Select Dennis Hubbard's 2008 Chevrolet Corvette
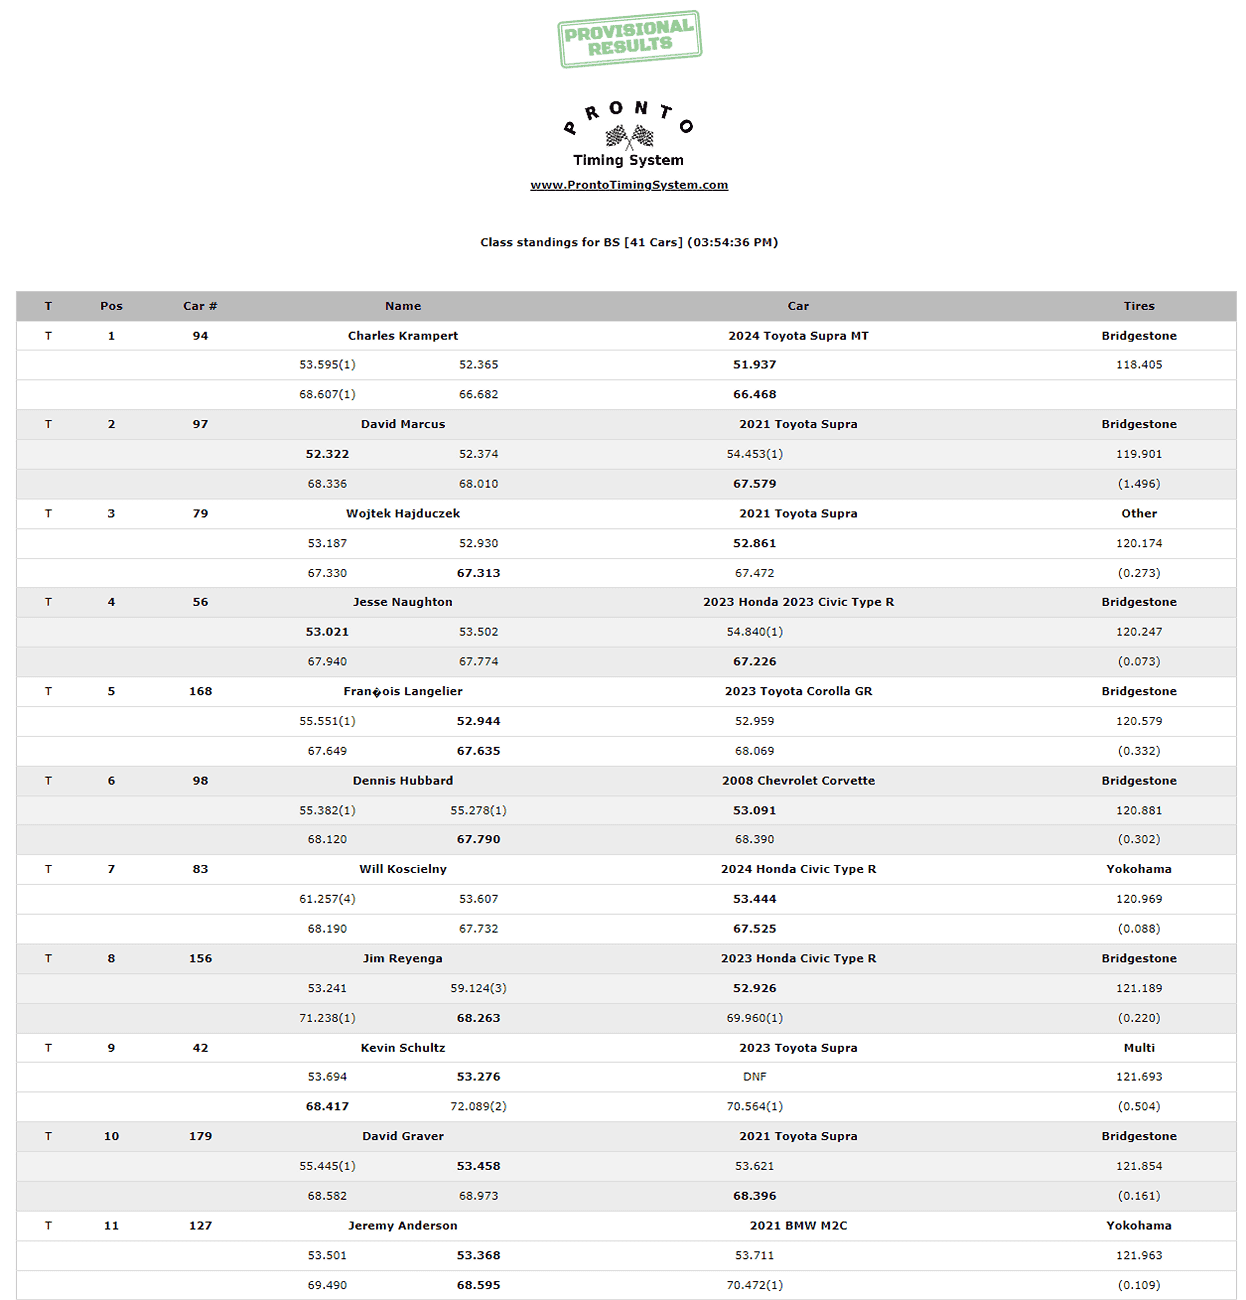The height and width of the screenshot is (1300, 1246). [798, 781]
